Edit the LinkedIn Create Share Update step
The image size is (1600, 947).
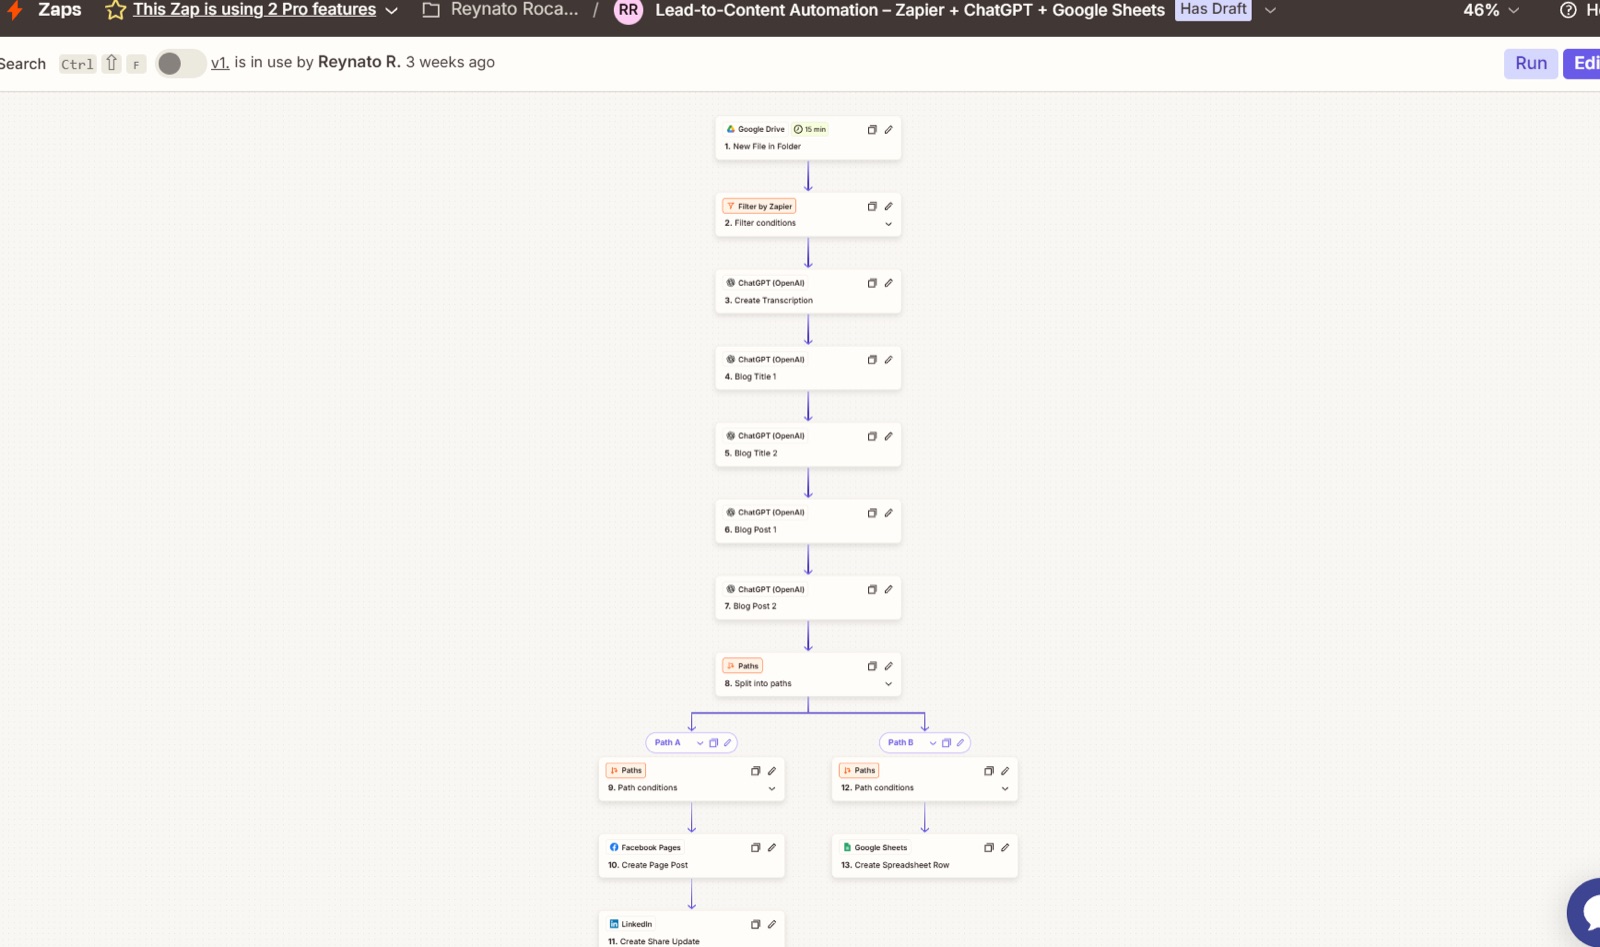(772, 925)
